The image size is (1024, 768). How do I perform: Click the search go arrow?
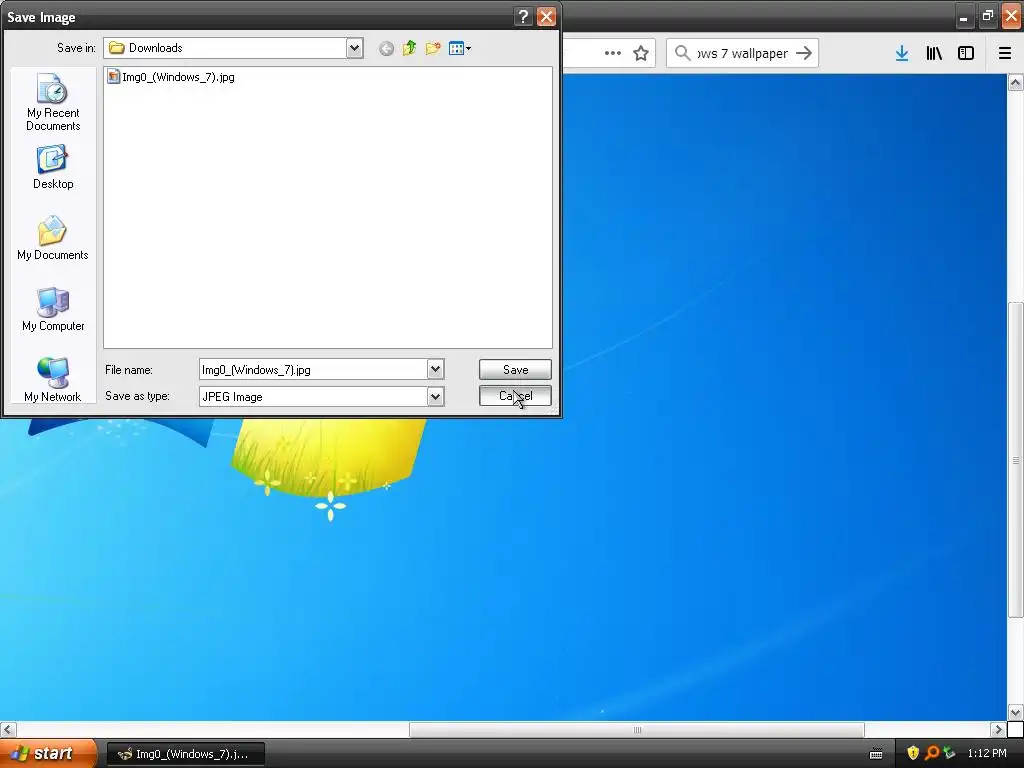(804, 53)
